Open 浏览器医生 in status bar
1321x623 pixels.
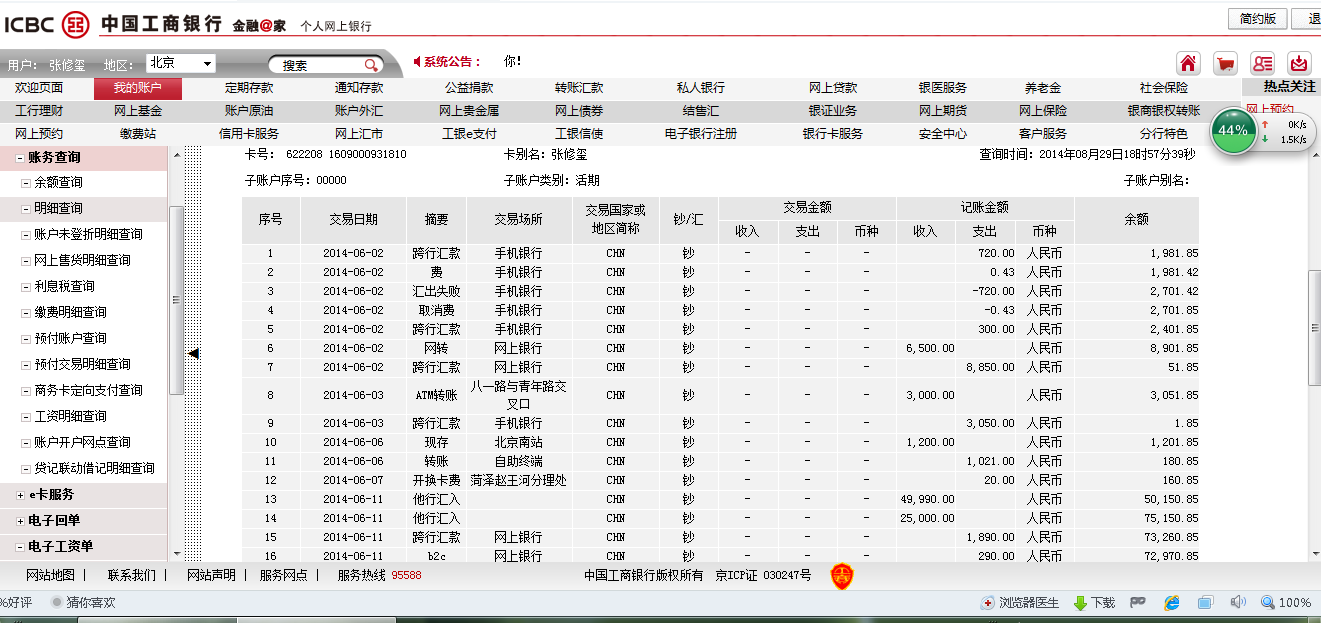click(1020, 603)
